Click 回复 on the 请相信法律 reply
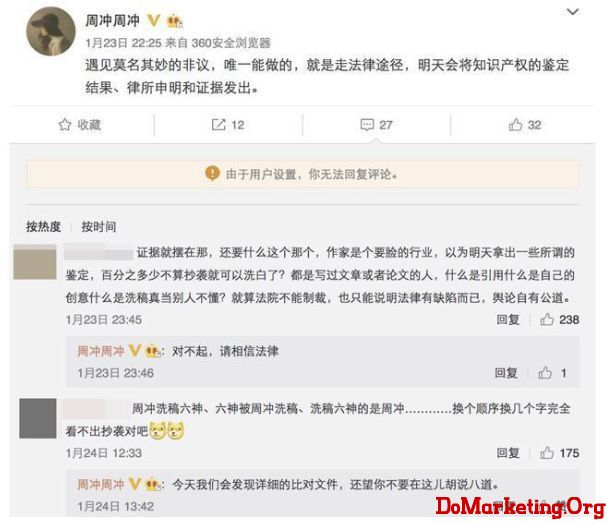The width and height of the screenshot is (611, 524). click(506, 373)
